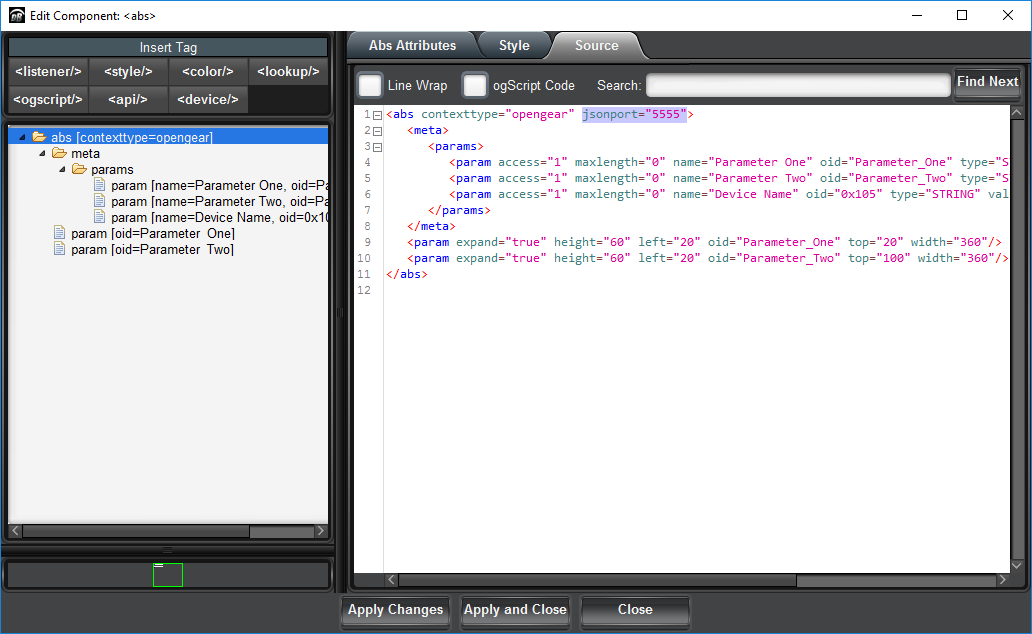
Task: Collapse the abs tag fold marker on line 1
Action: click(x=377, y=115)
